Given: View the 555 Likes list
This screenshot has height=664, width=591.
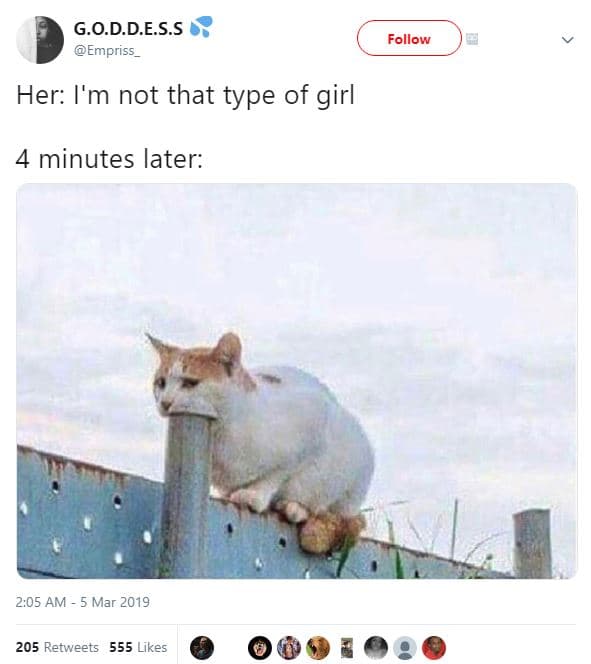Looking at the screenshot, I should [138, 647].
